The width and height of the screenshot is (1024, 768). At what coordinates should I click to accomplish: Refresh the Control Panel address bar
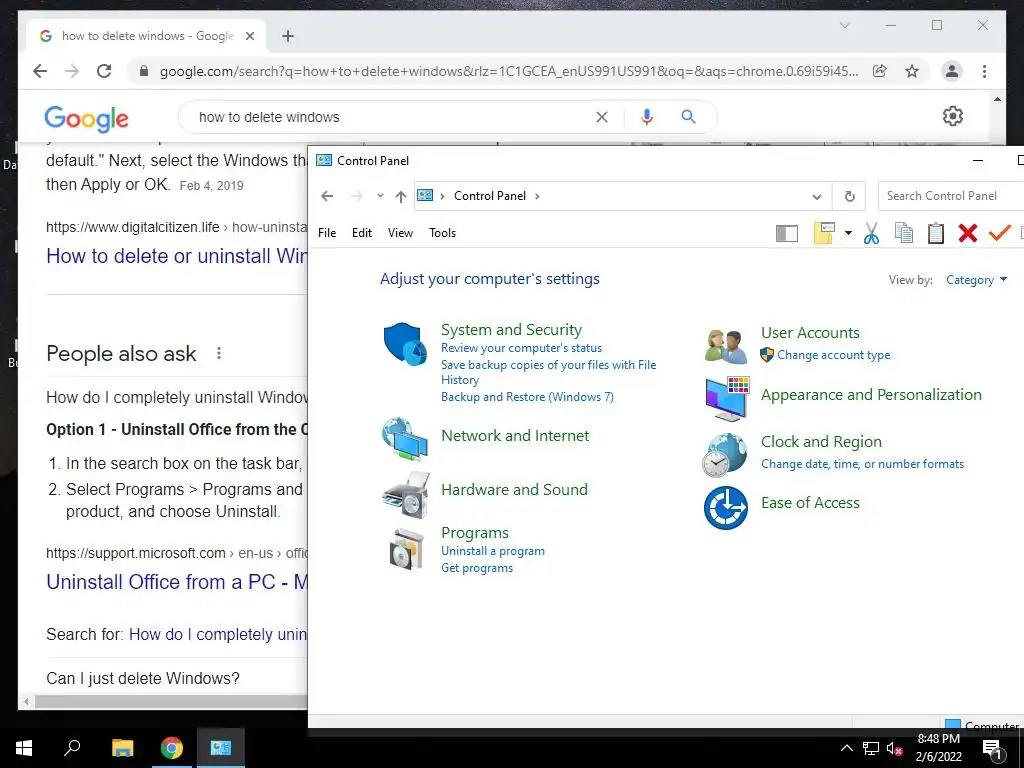point(850,196)
